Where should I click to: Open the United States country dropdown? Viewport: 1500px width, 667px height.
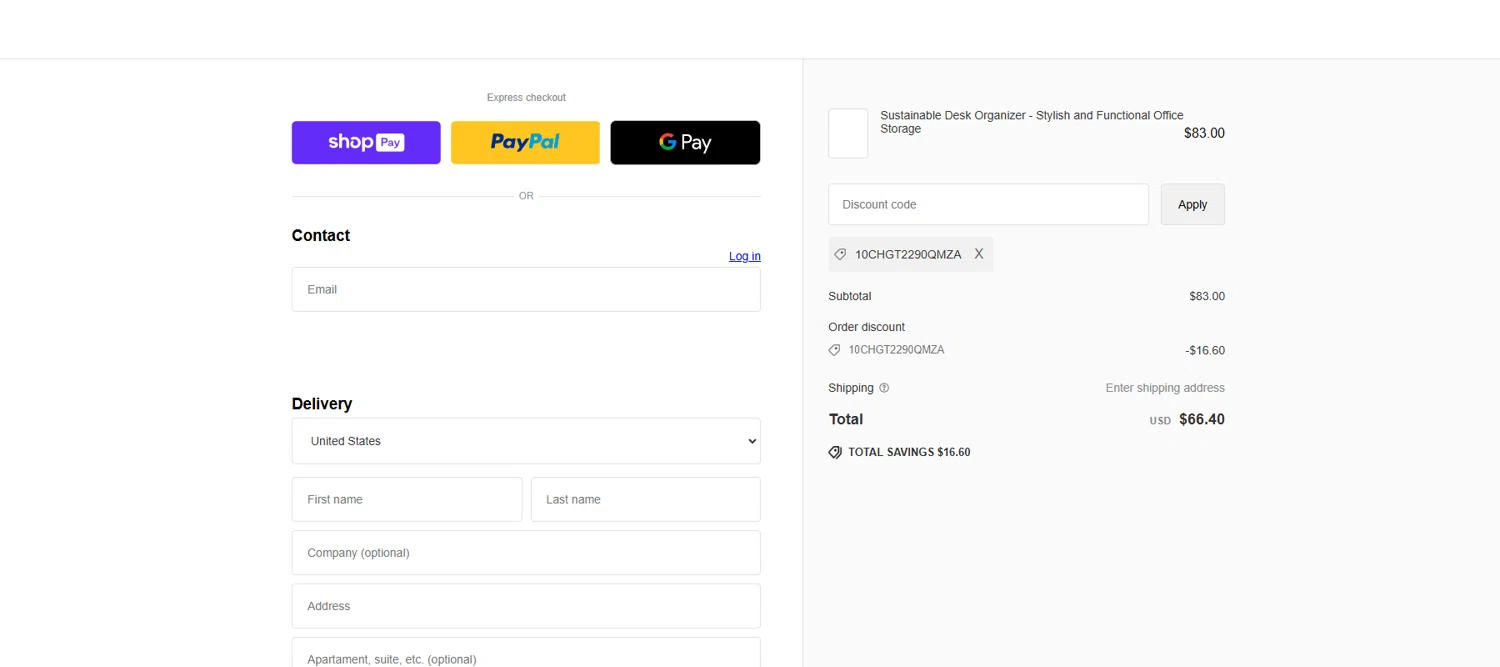tap(526, 441)
